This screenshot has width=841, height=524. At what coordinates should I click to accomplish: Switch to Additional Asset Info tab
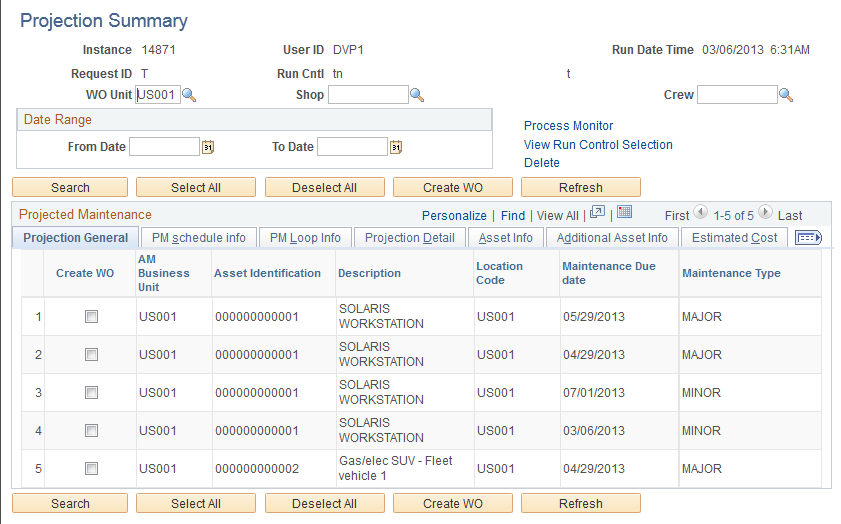pos(612,238)
